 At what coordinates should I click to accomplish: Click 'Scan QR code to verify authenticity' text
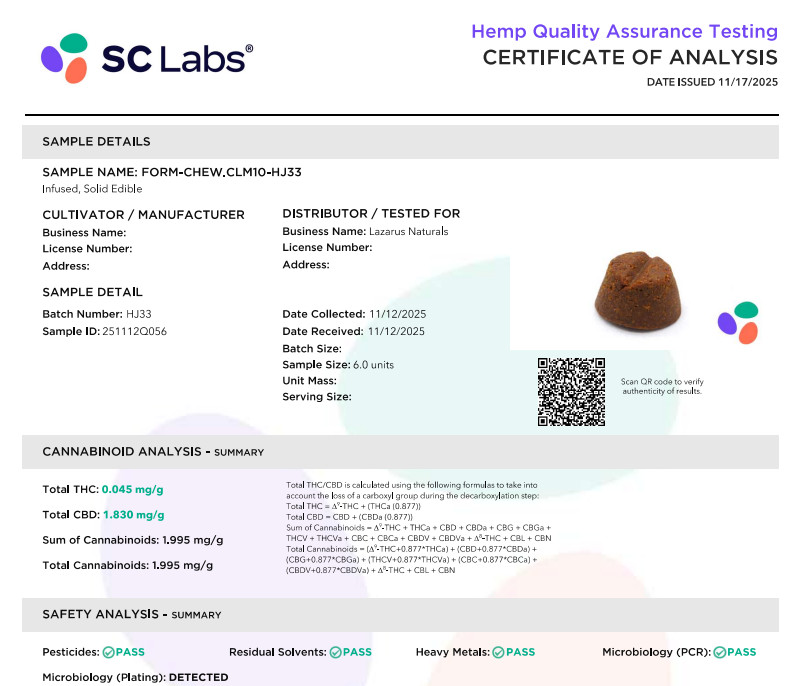(x=662, y=387)
